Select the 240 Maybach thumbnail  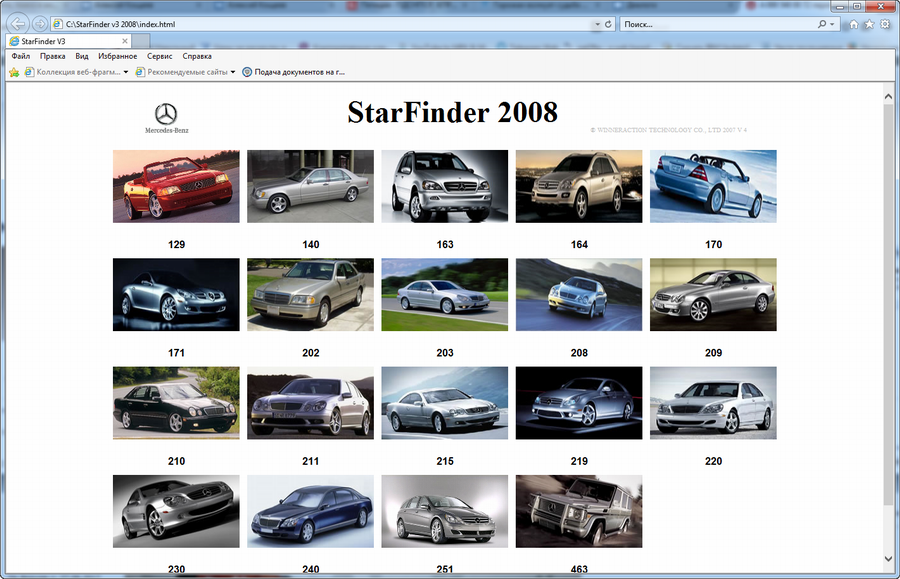[311, 511]
